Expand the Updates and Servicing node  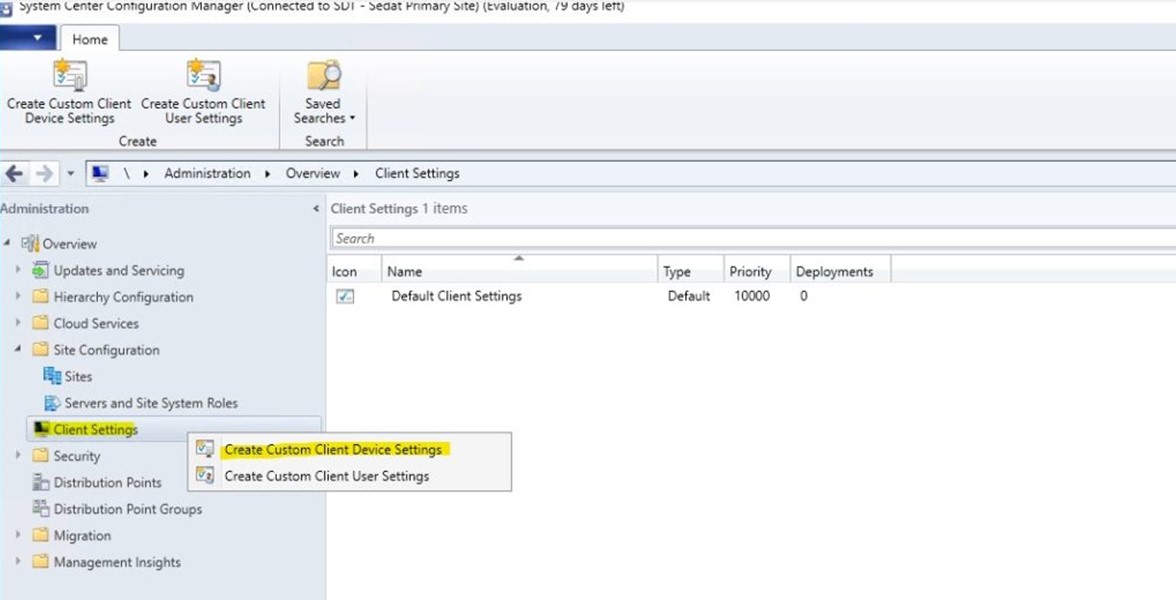(19, 269)
